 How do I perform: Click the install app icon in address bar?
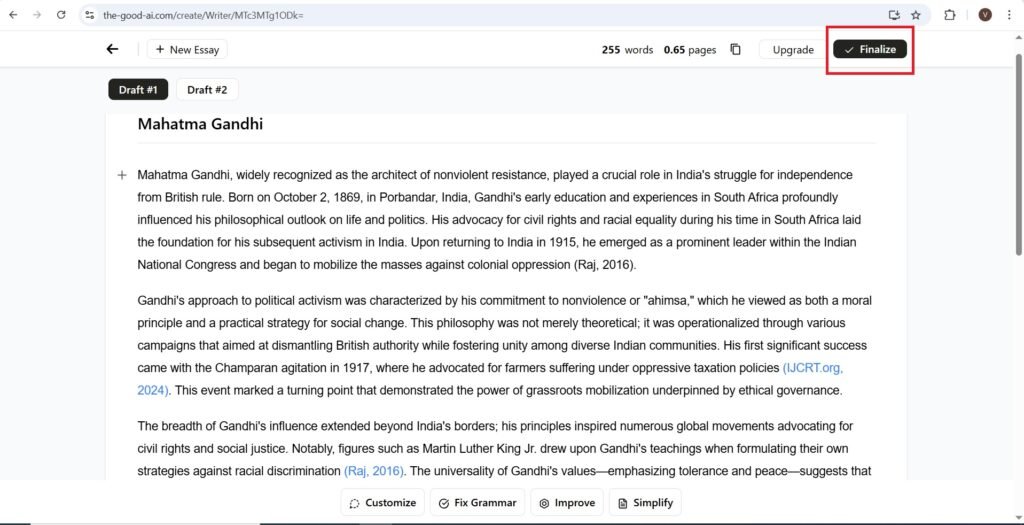(x=894, y=15)
